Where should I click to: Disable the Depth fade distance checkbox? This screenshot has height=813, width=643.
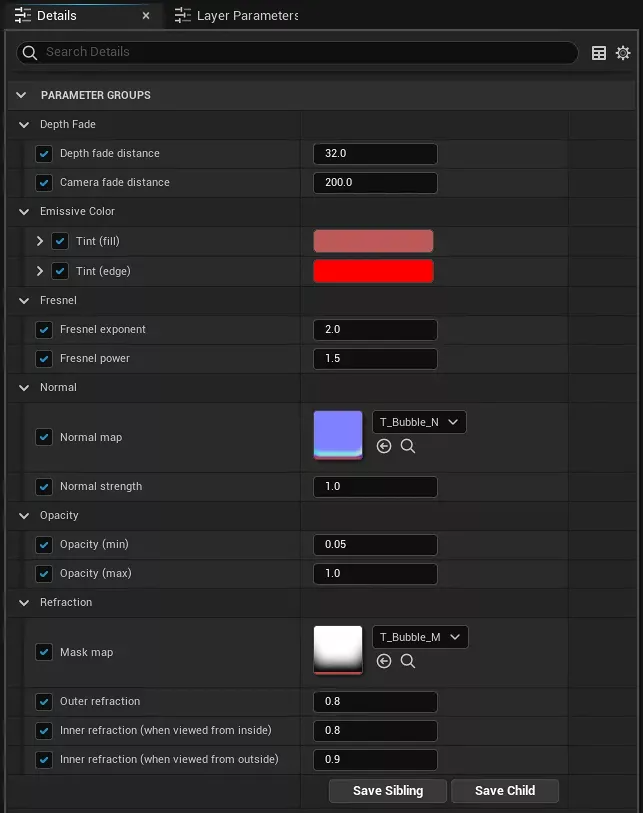tap(44, 154)
